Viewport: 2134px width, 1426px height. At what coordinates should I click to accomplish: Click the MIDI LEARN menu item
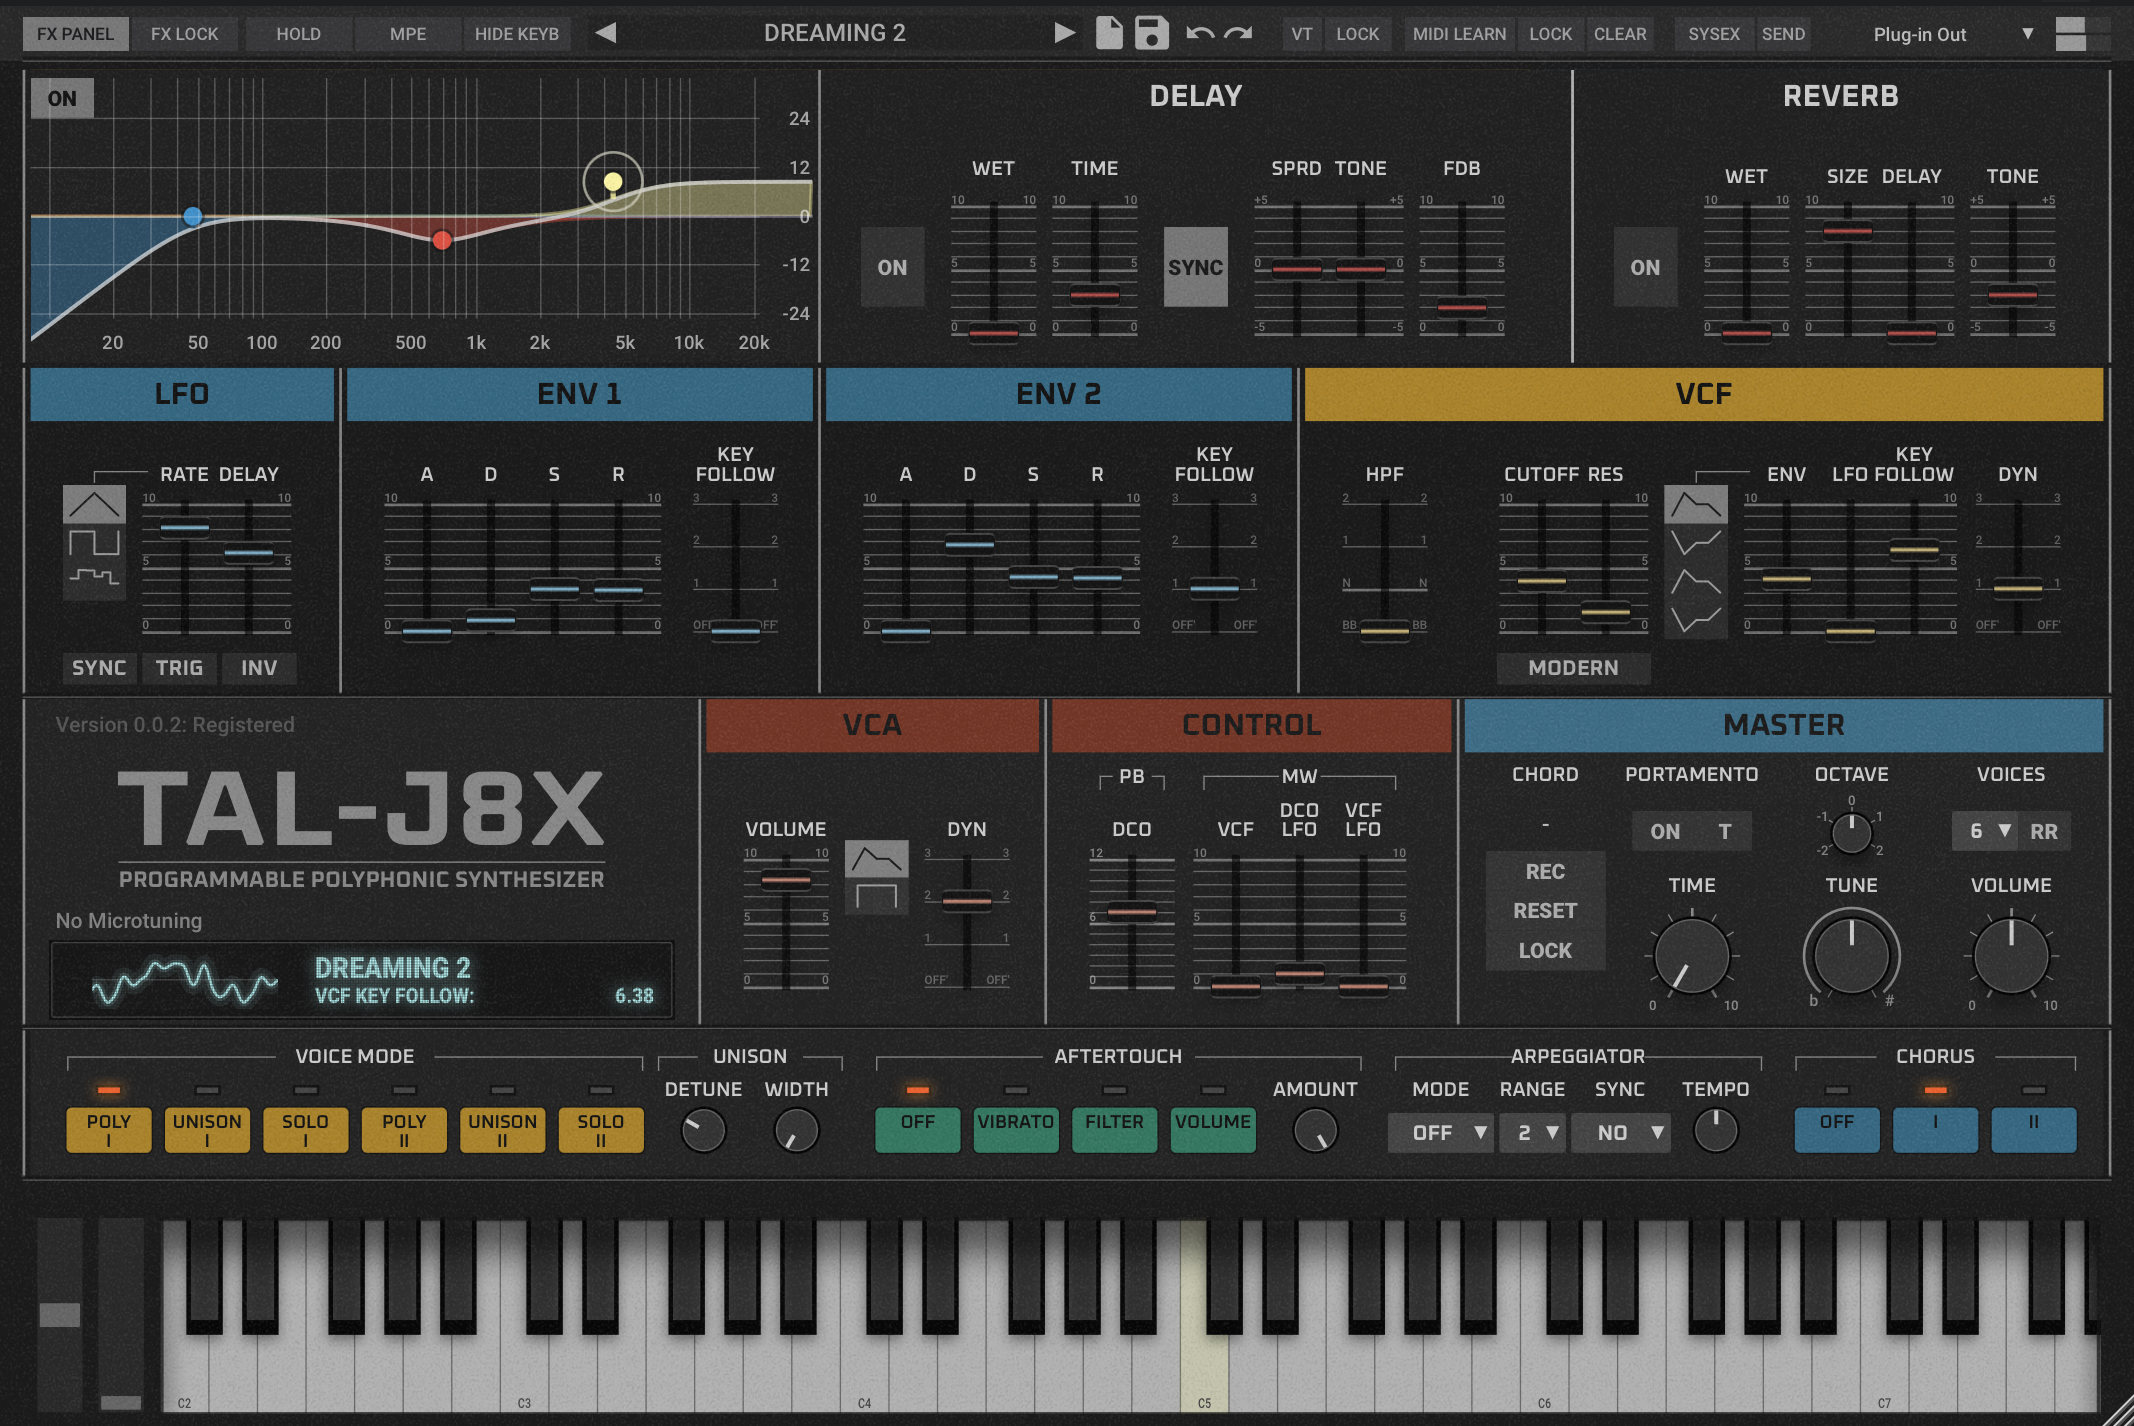tap(1459, 34)
